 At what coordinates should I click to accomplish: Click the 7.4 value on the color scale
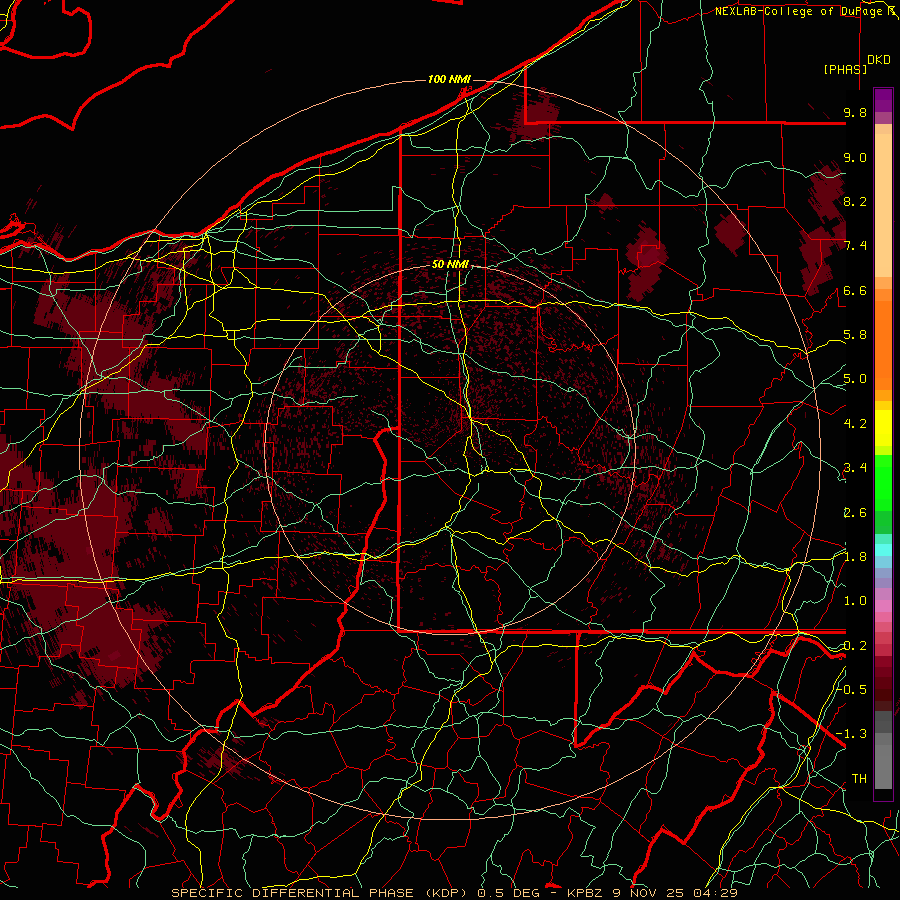[855, 246]
